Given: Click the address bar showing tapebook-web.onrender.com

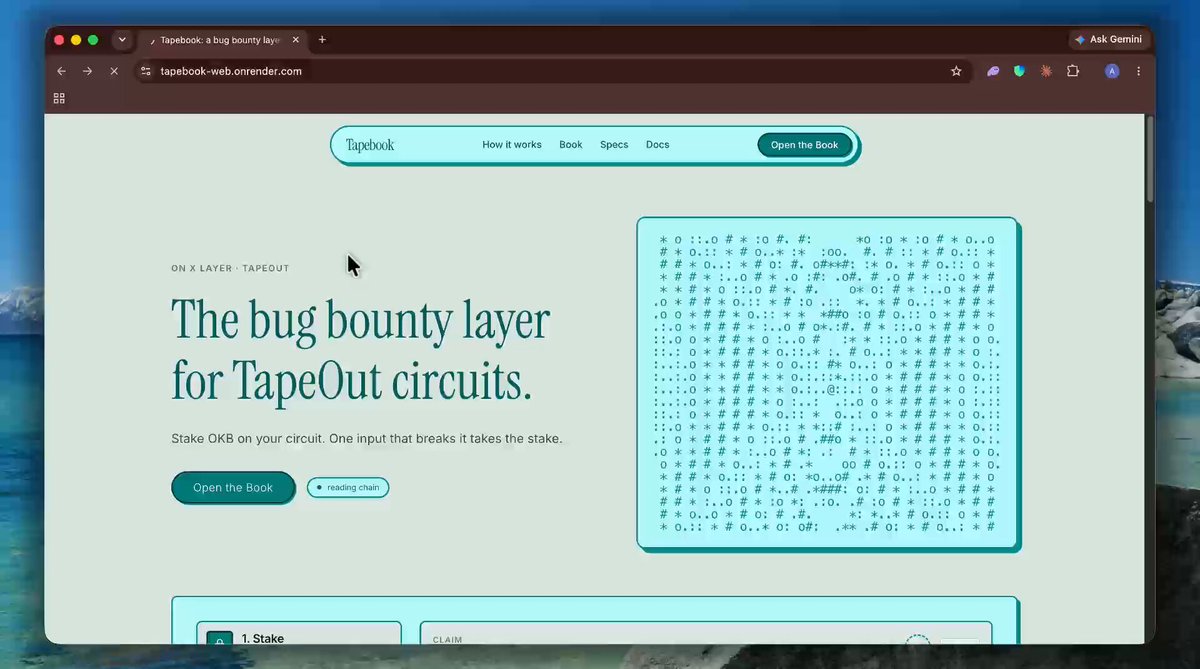Looking at the screenshot, I should tap(540, 71).
